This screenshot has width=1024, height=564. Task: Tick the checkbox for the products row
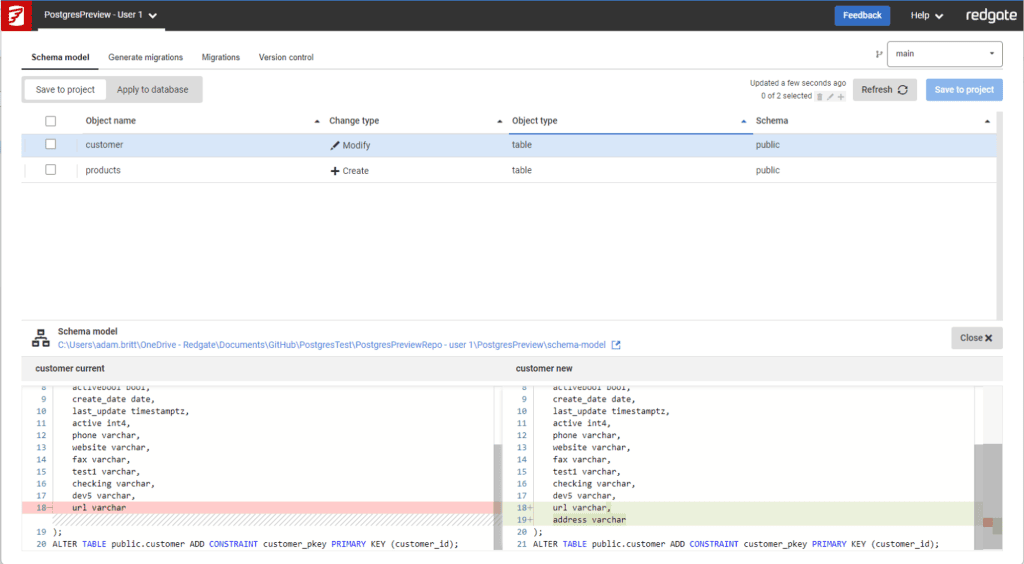coord(50,170)
